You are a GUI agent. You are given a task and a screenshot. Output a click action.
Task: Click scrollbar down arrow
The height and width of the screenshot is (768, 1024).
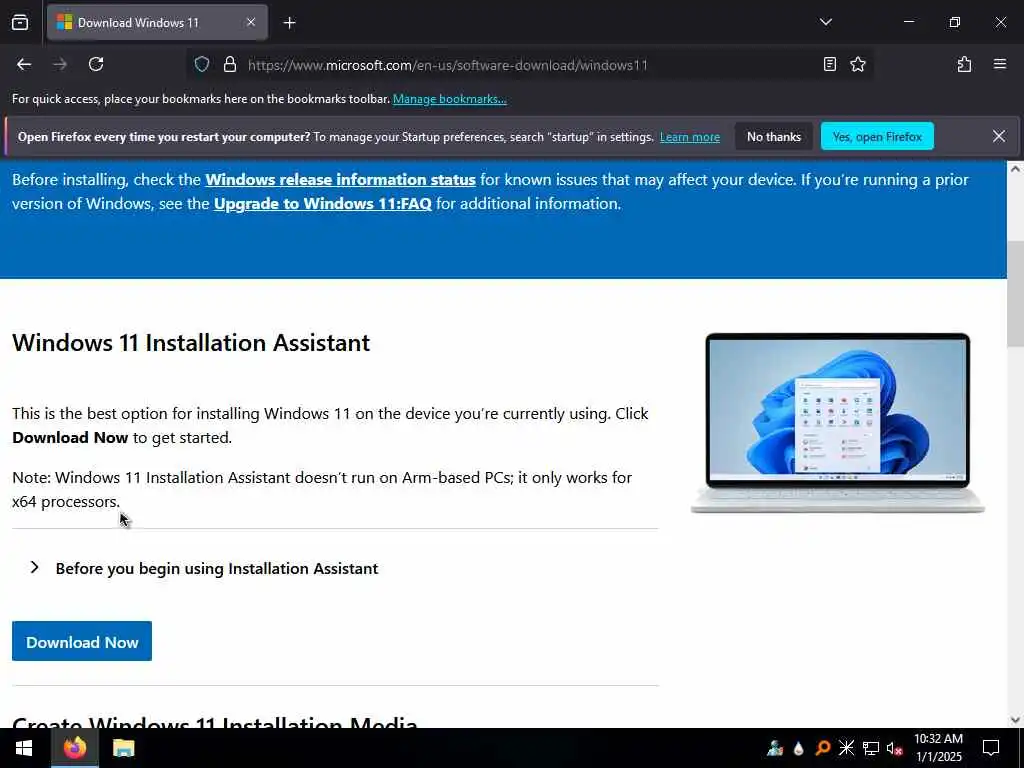(x=1015, y=720)
